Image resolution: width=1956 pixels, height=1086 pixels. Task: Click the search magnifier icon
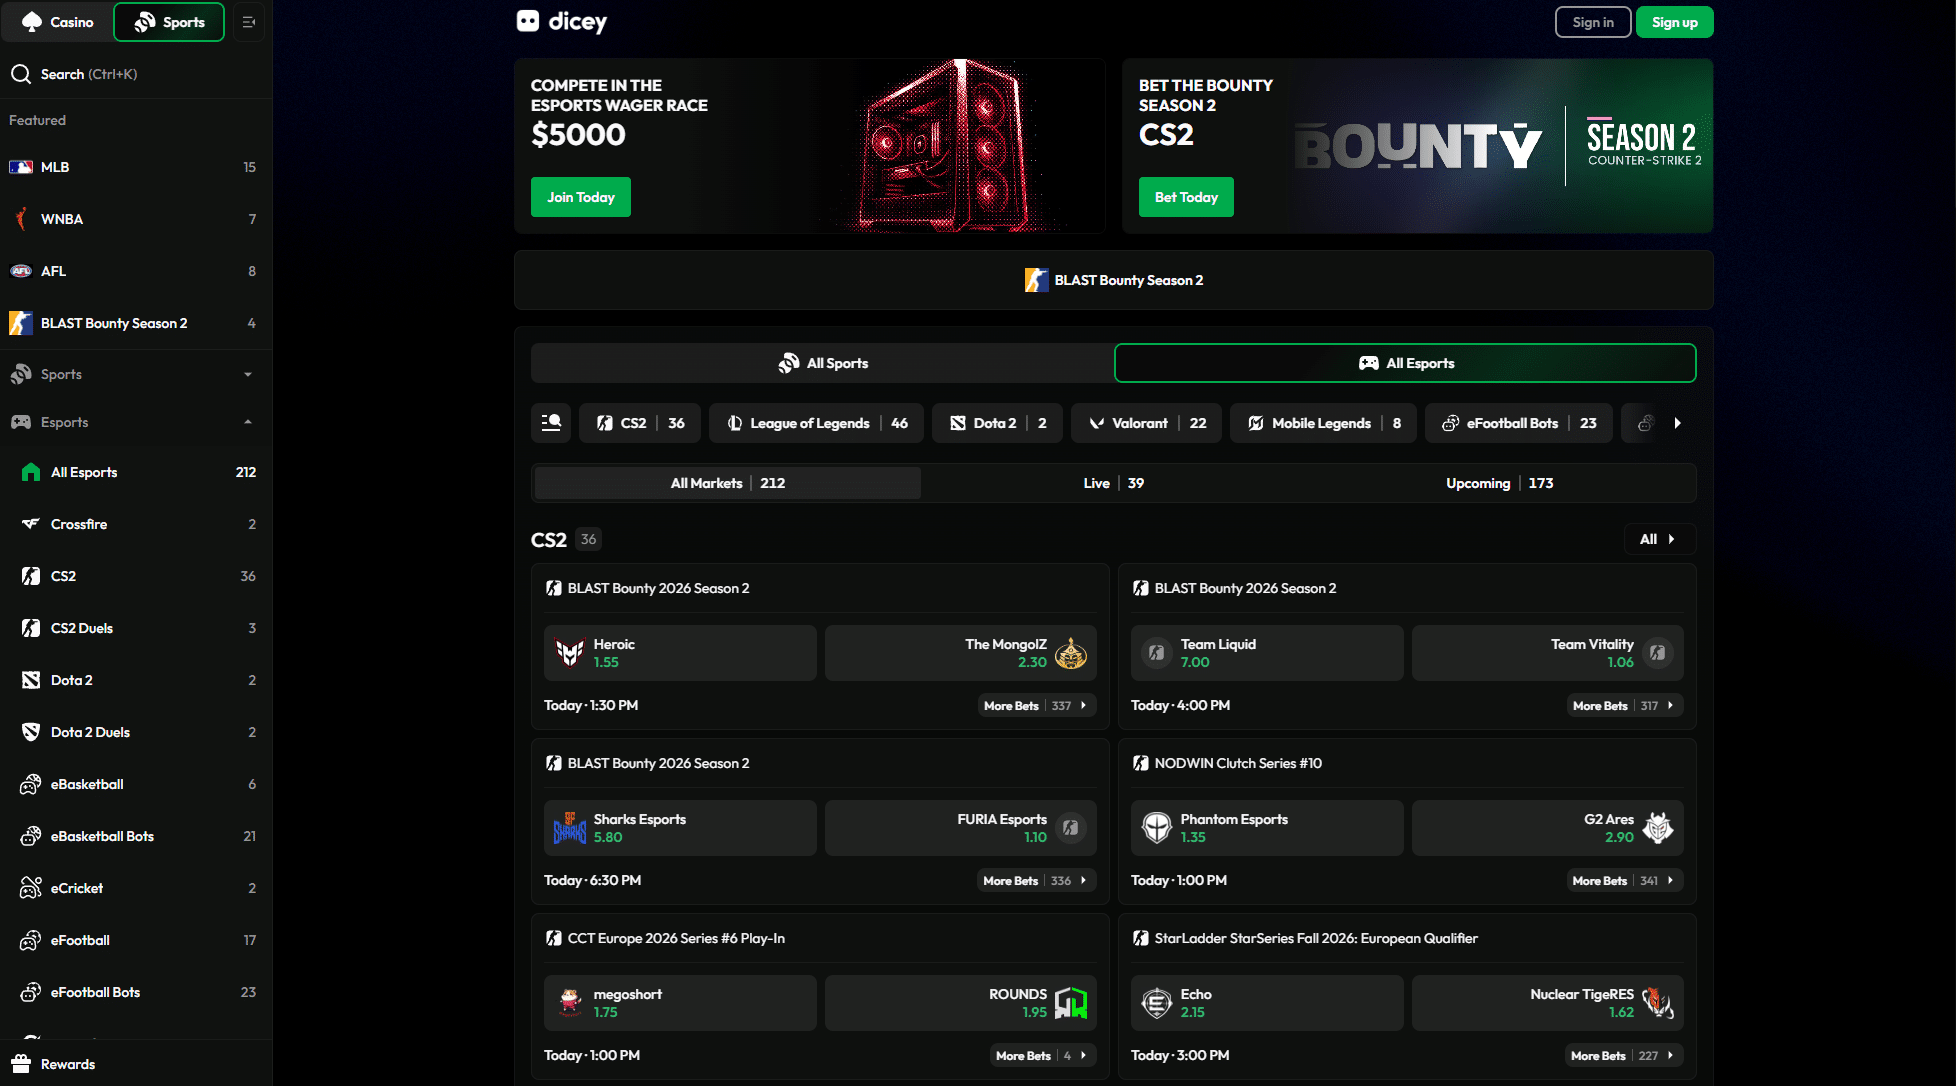pyautogui.click(x=21, y=74)
